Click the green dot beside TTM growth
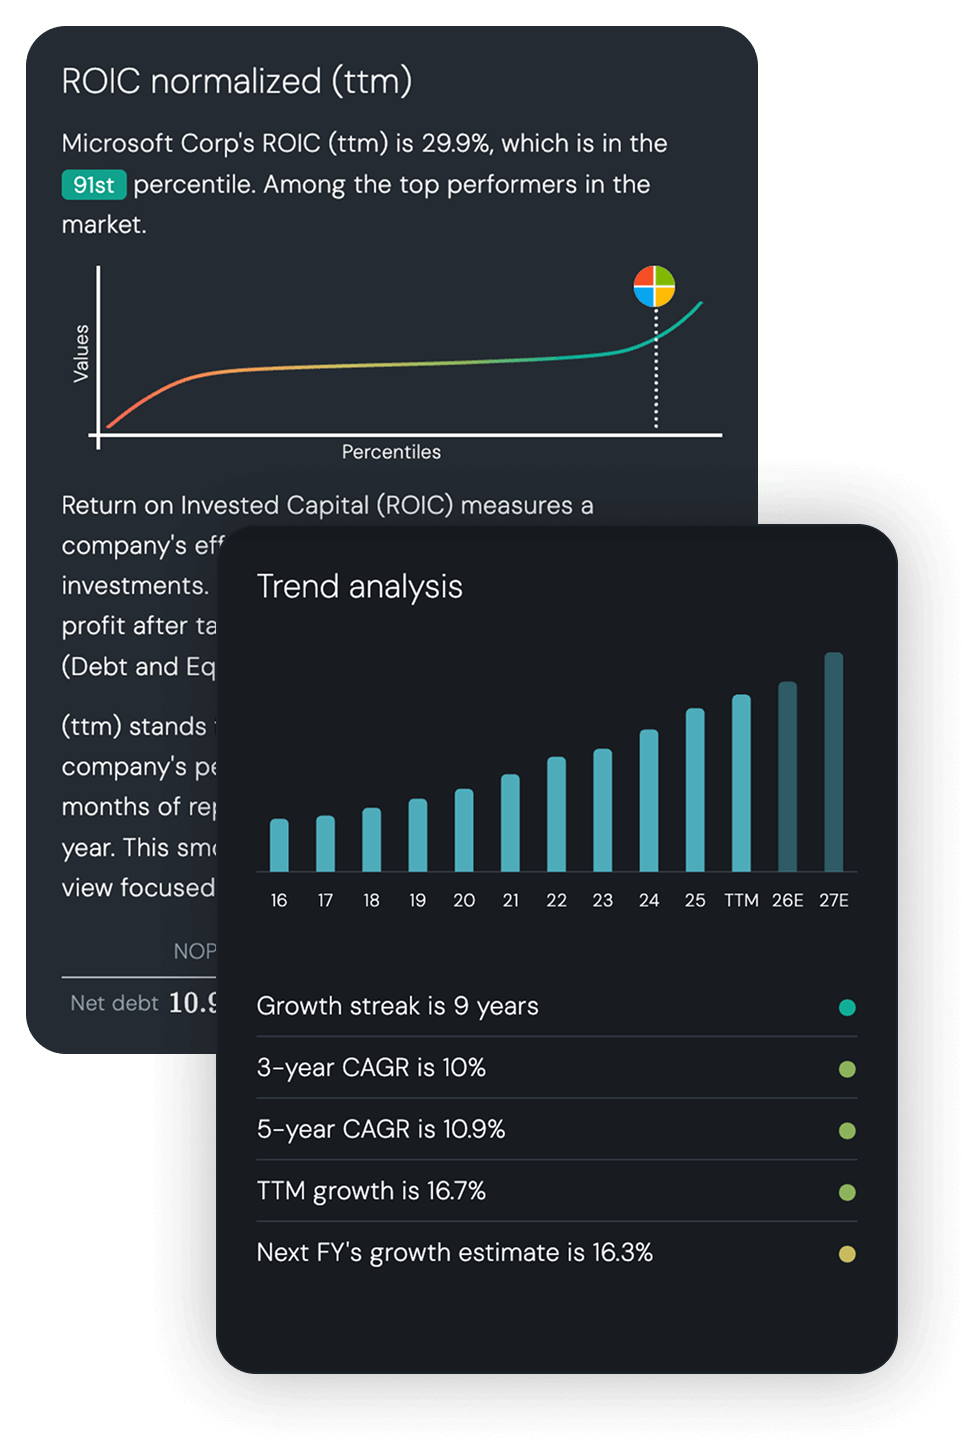978x1454 pixels. tap(847, 1192)
